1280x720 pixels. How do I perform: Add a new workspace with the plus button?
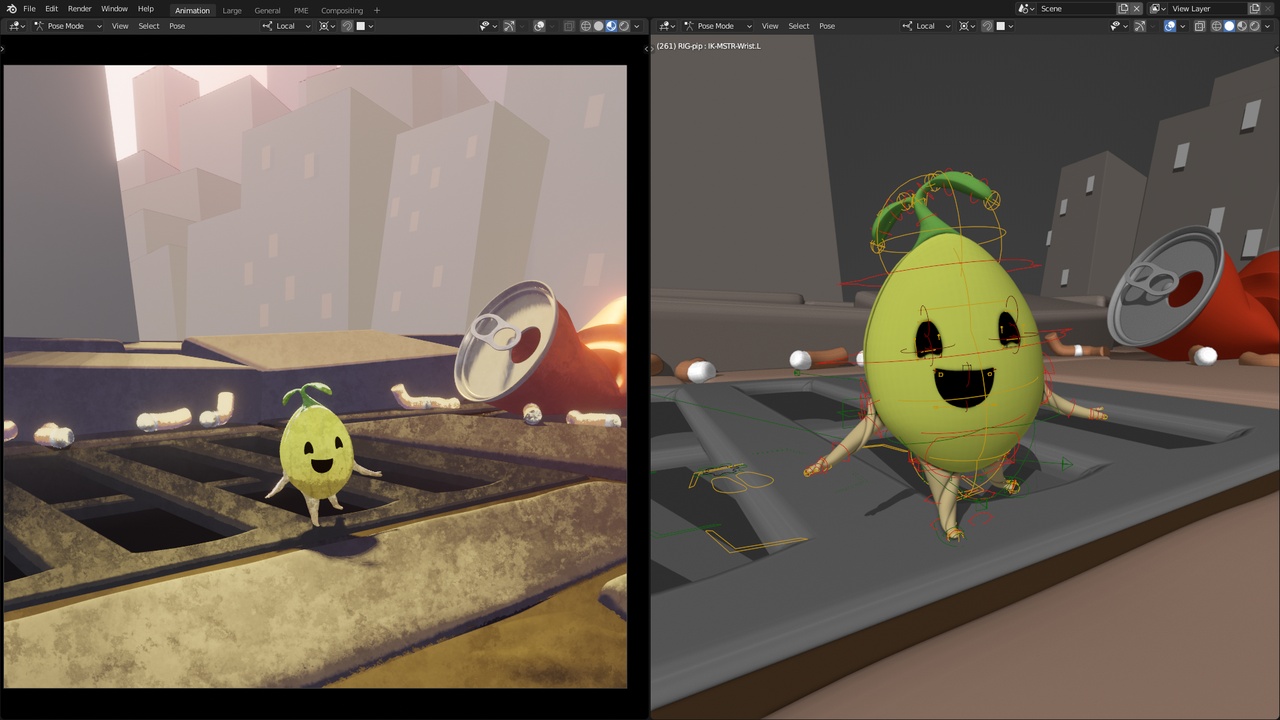(x=376, y=10)
